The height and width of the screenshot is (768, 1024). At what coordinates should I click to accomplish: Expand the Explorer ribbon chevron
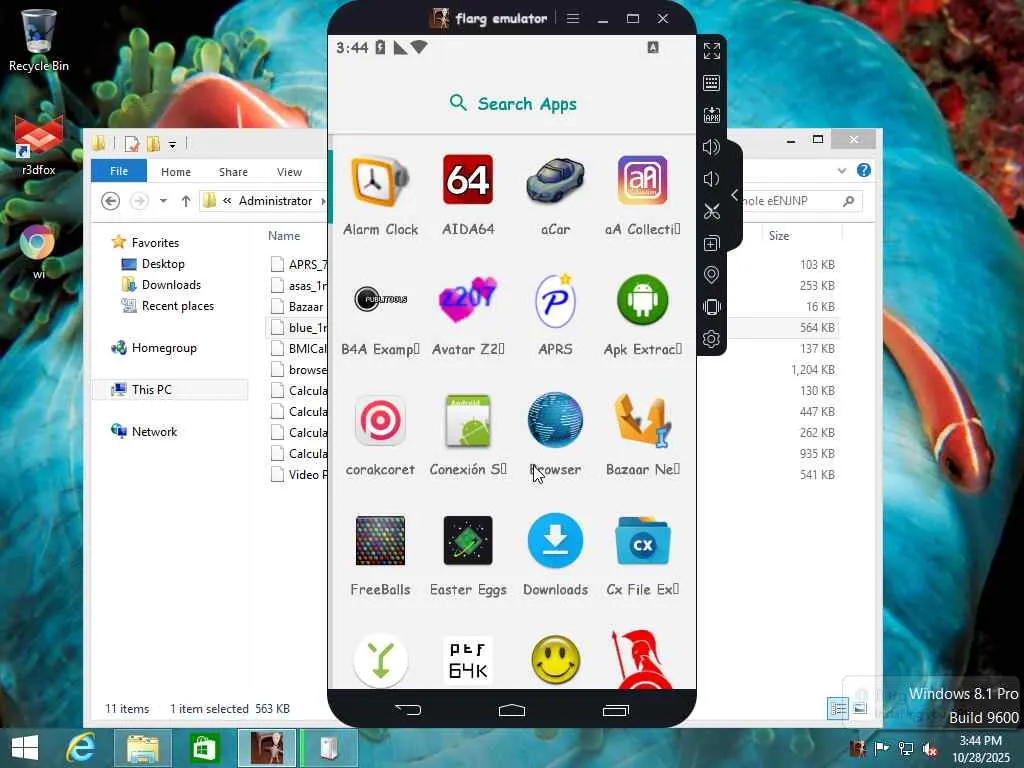click(x=842, y=171)
